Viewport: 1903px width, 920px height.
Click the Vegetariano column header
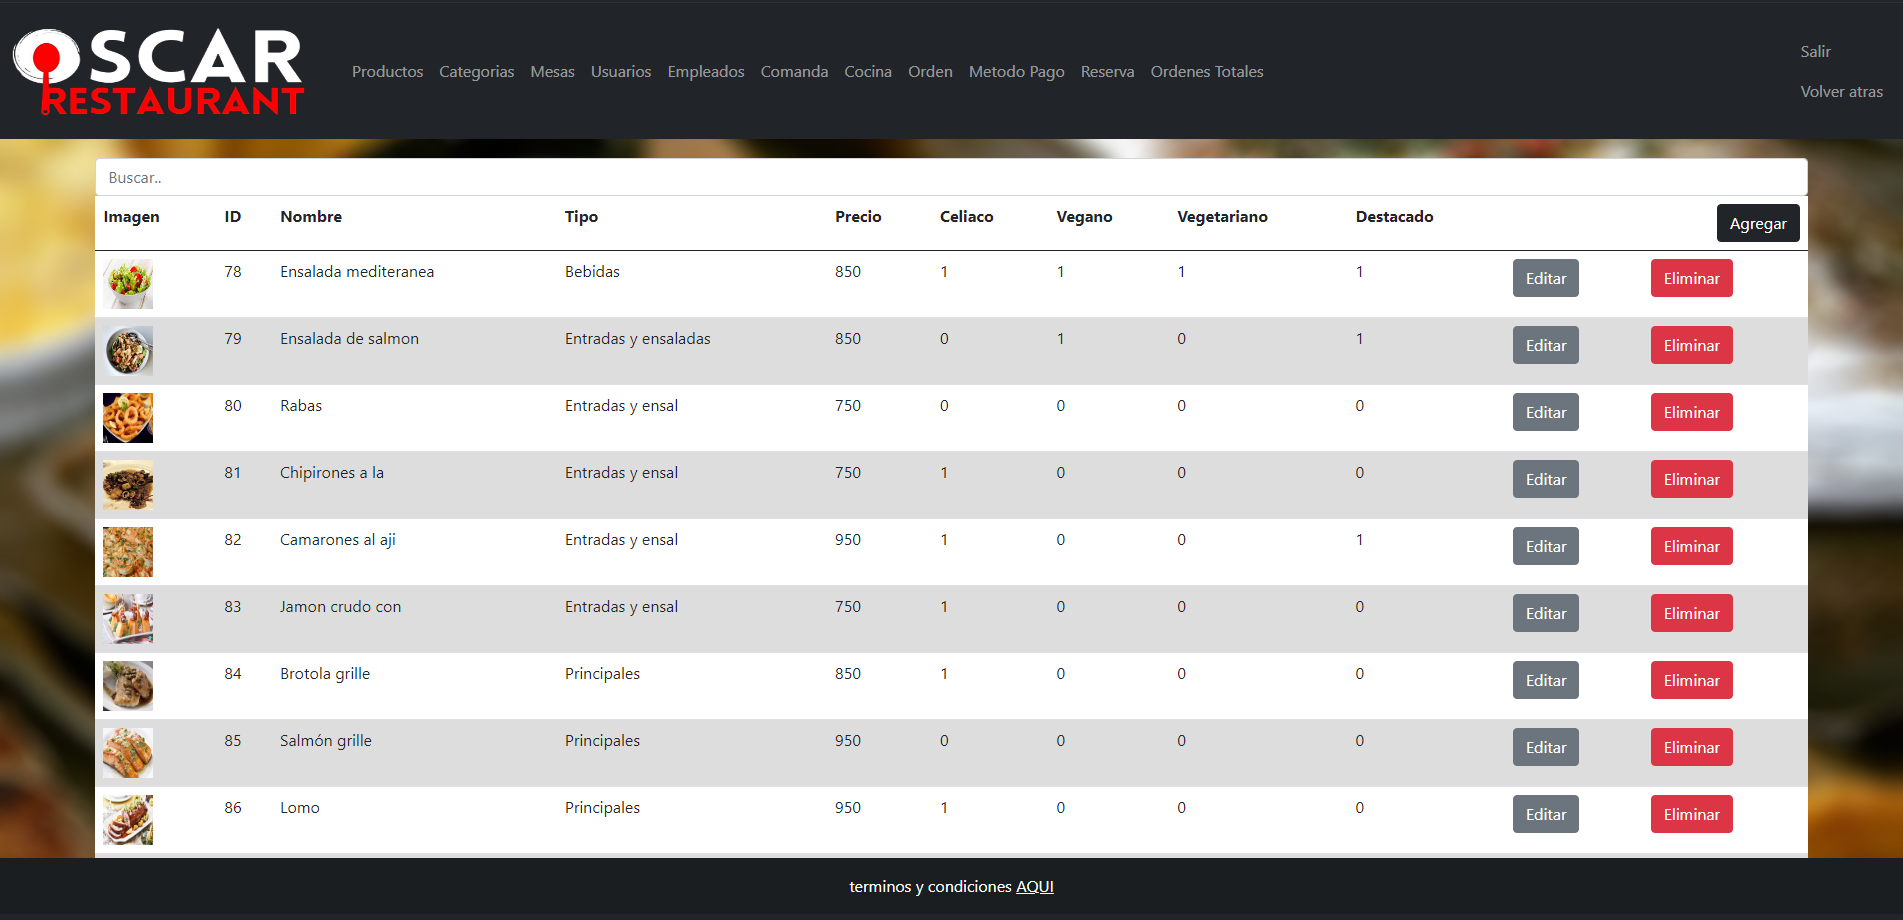point(1222,217)
